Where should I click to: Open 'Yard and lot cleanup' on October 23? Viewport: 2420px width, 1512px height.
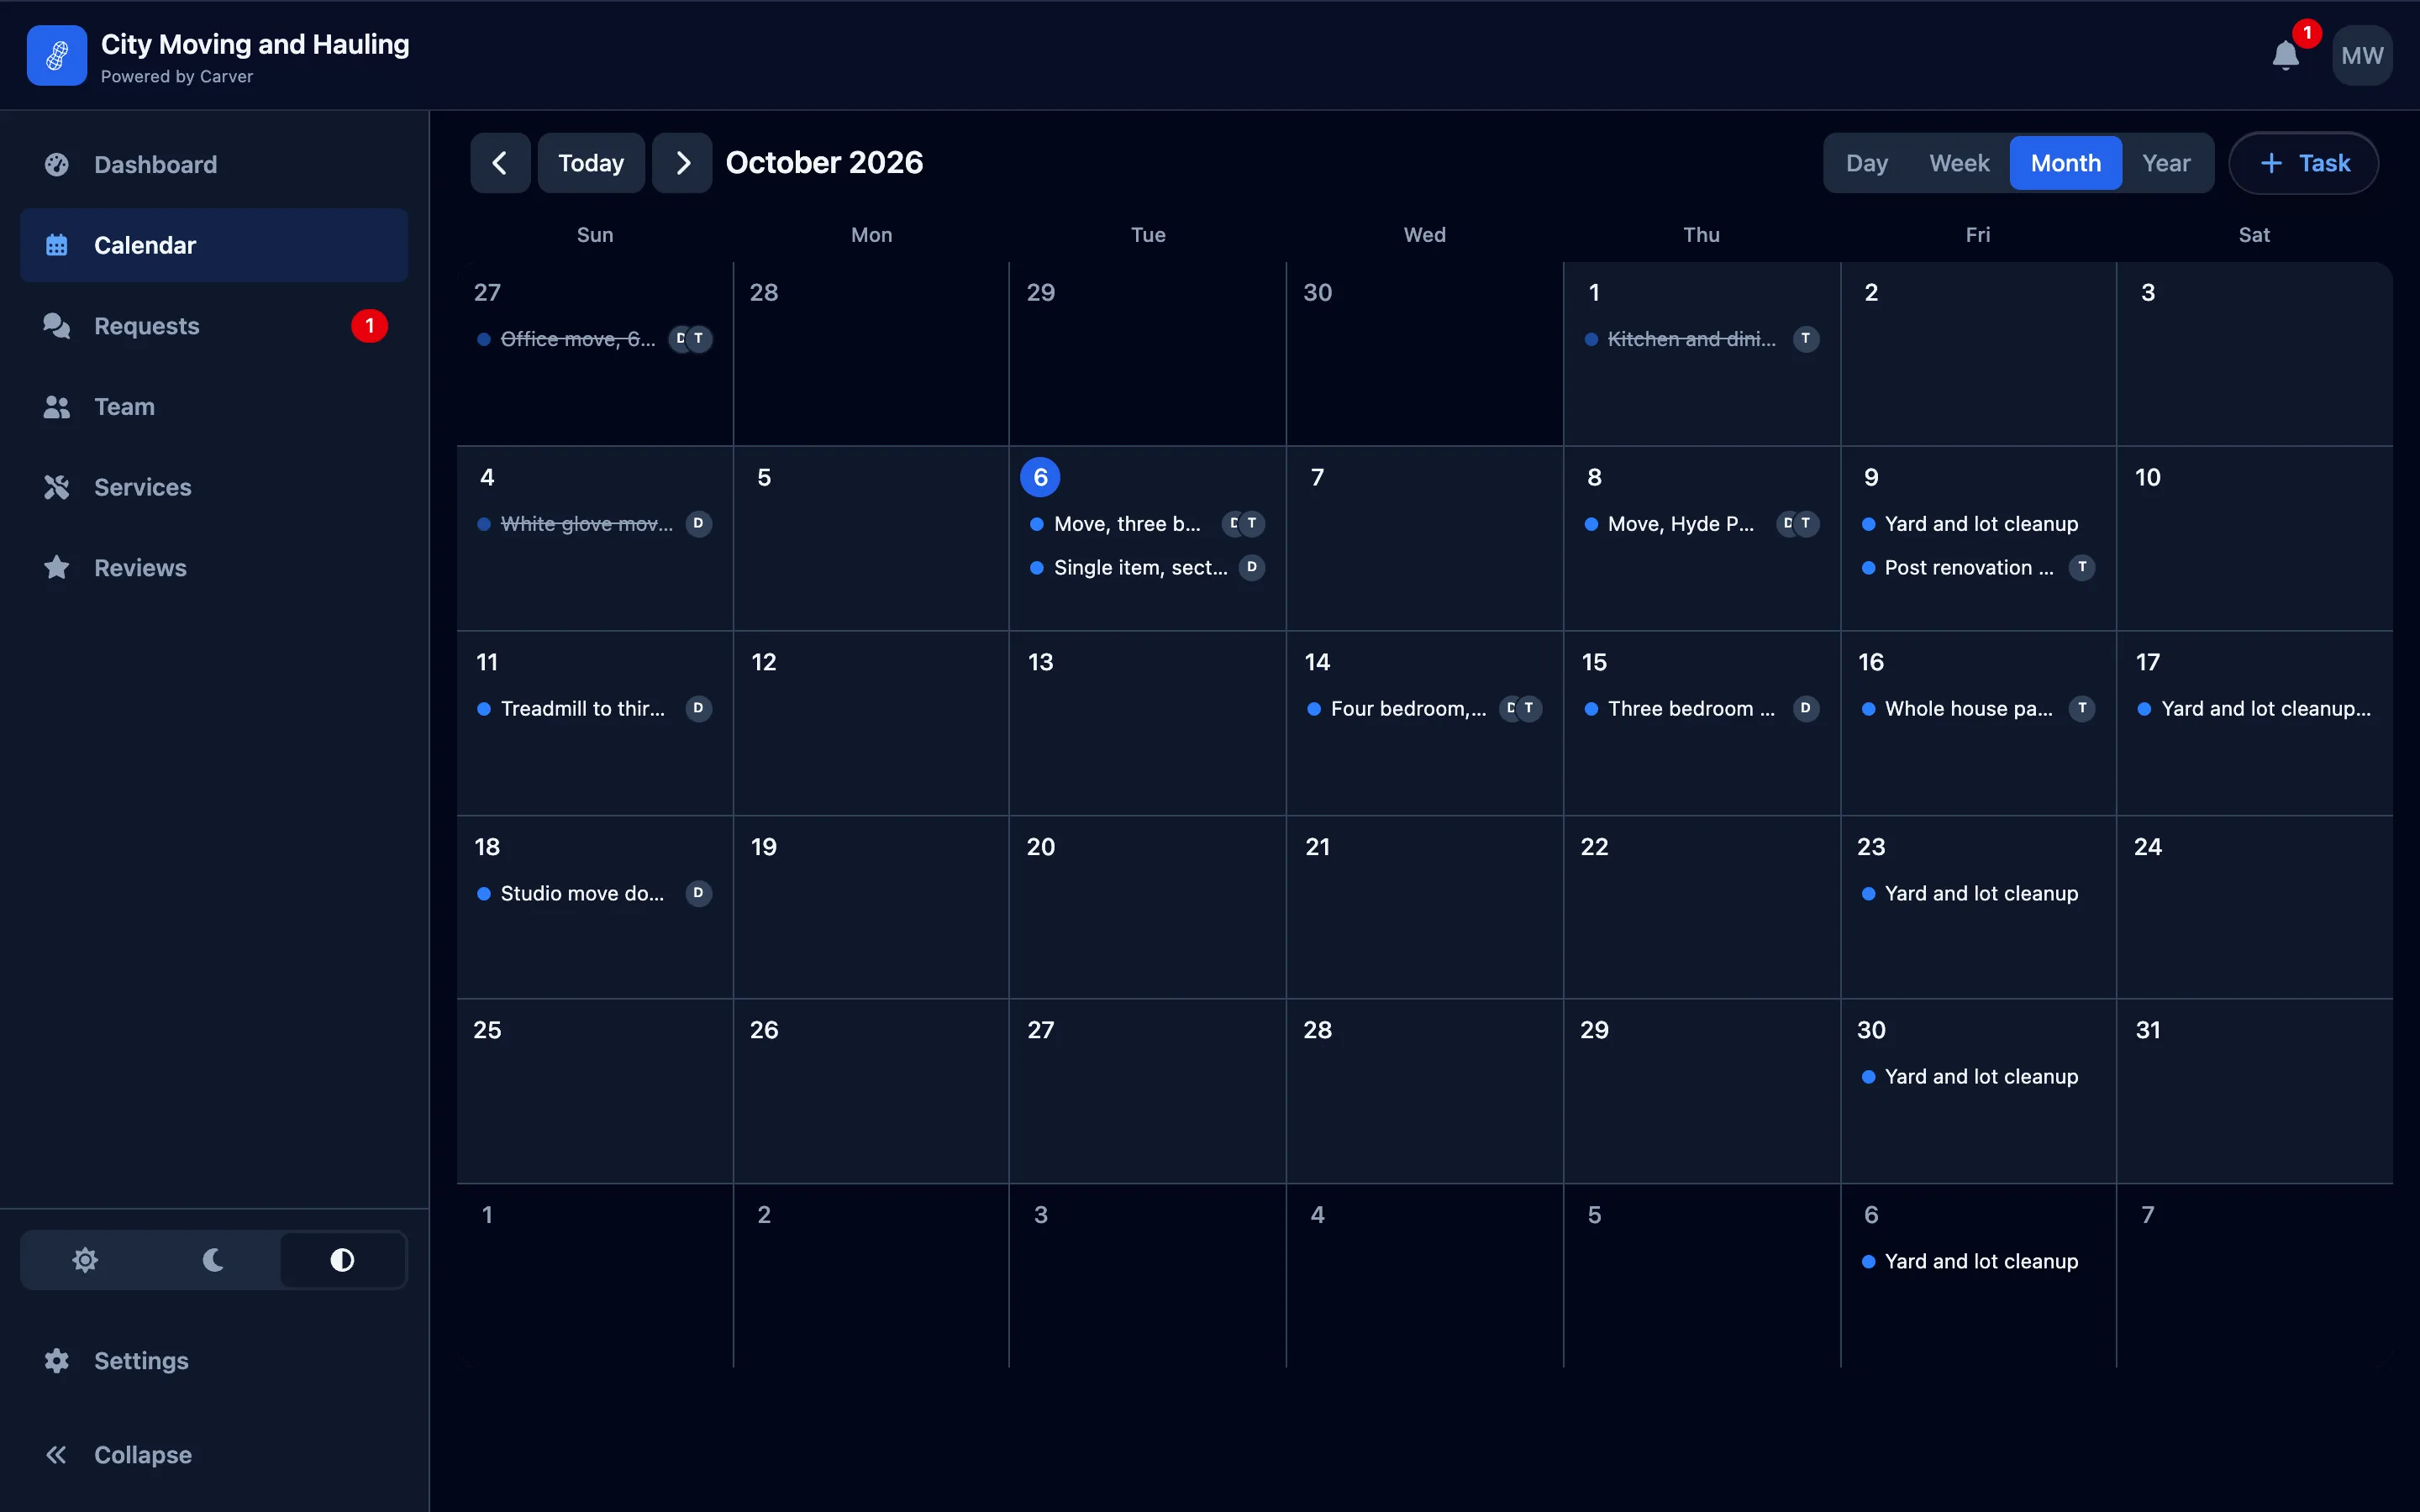[1977, 893]
